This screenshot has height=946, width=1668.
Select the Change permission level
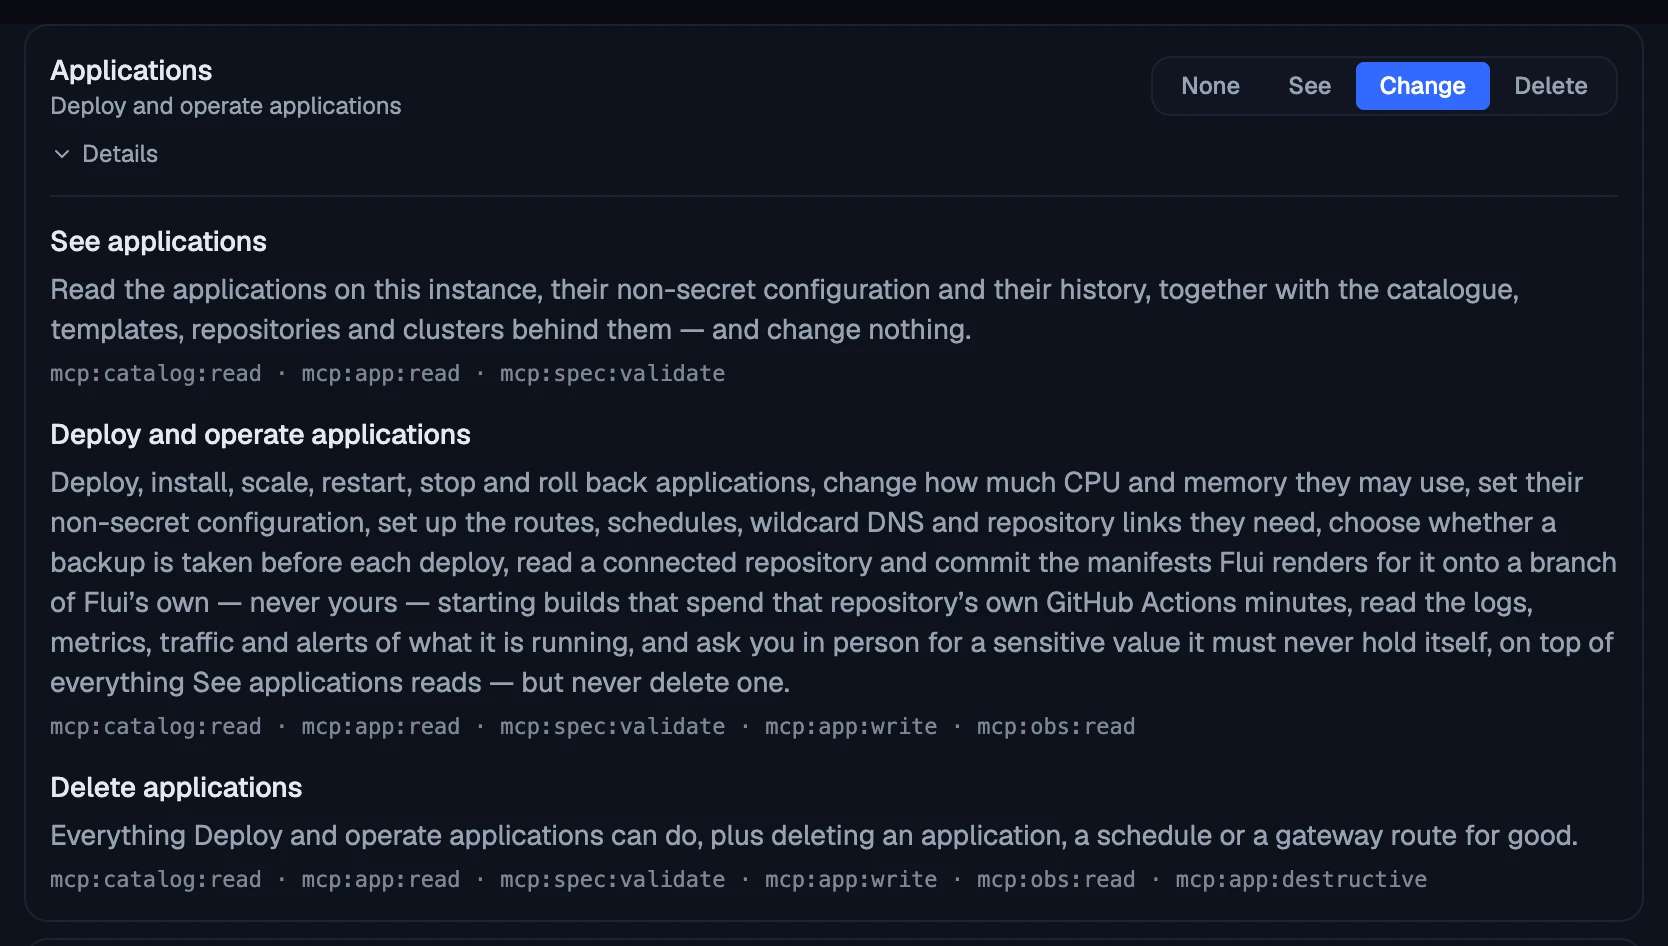[1422, 86]
